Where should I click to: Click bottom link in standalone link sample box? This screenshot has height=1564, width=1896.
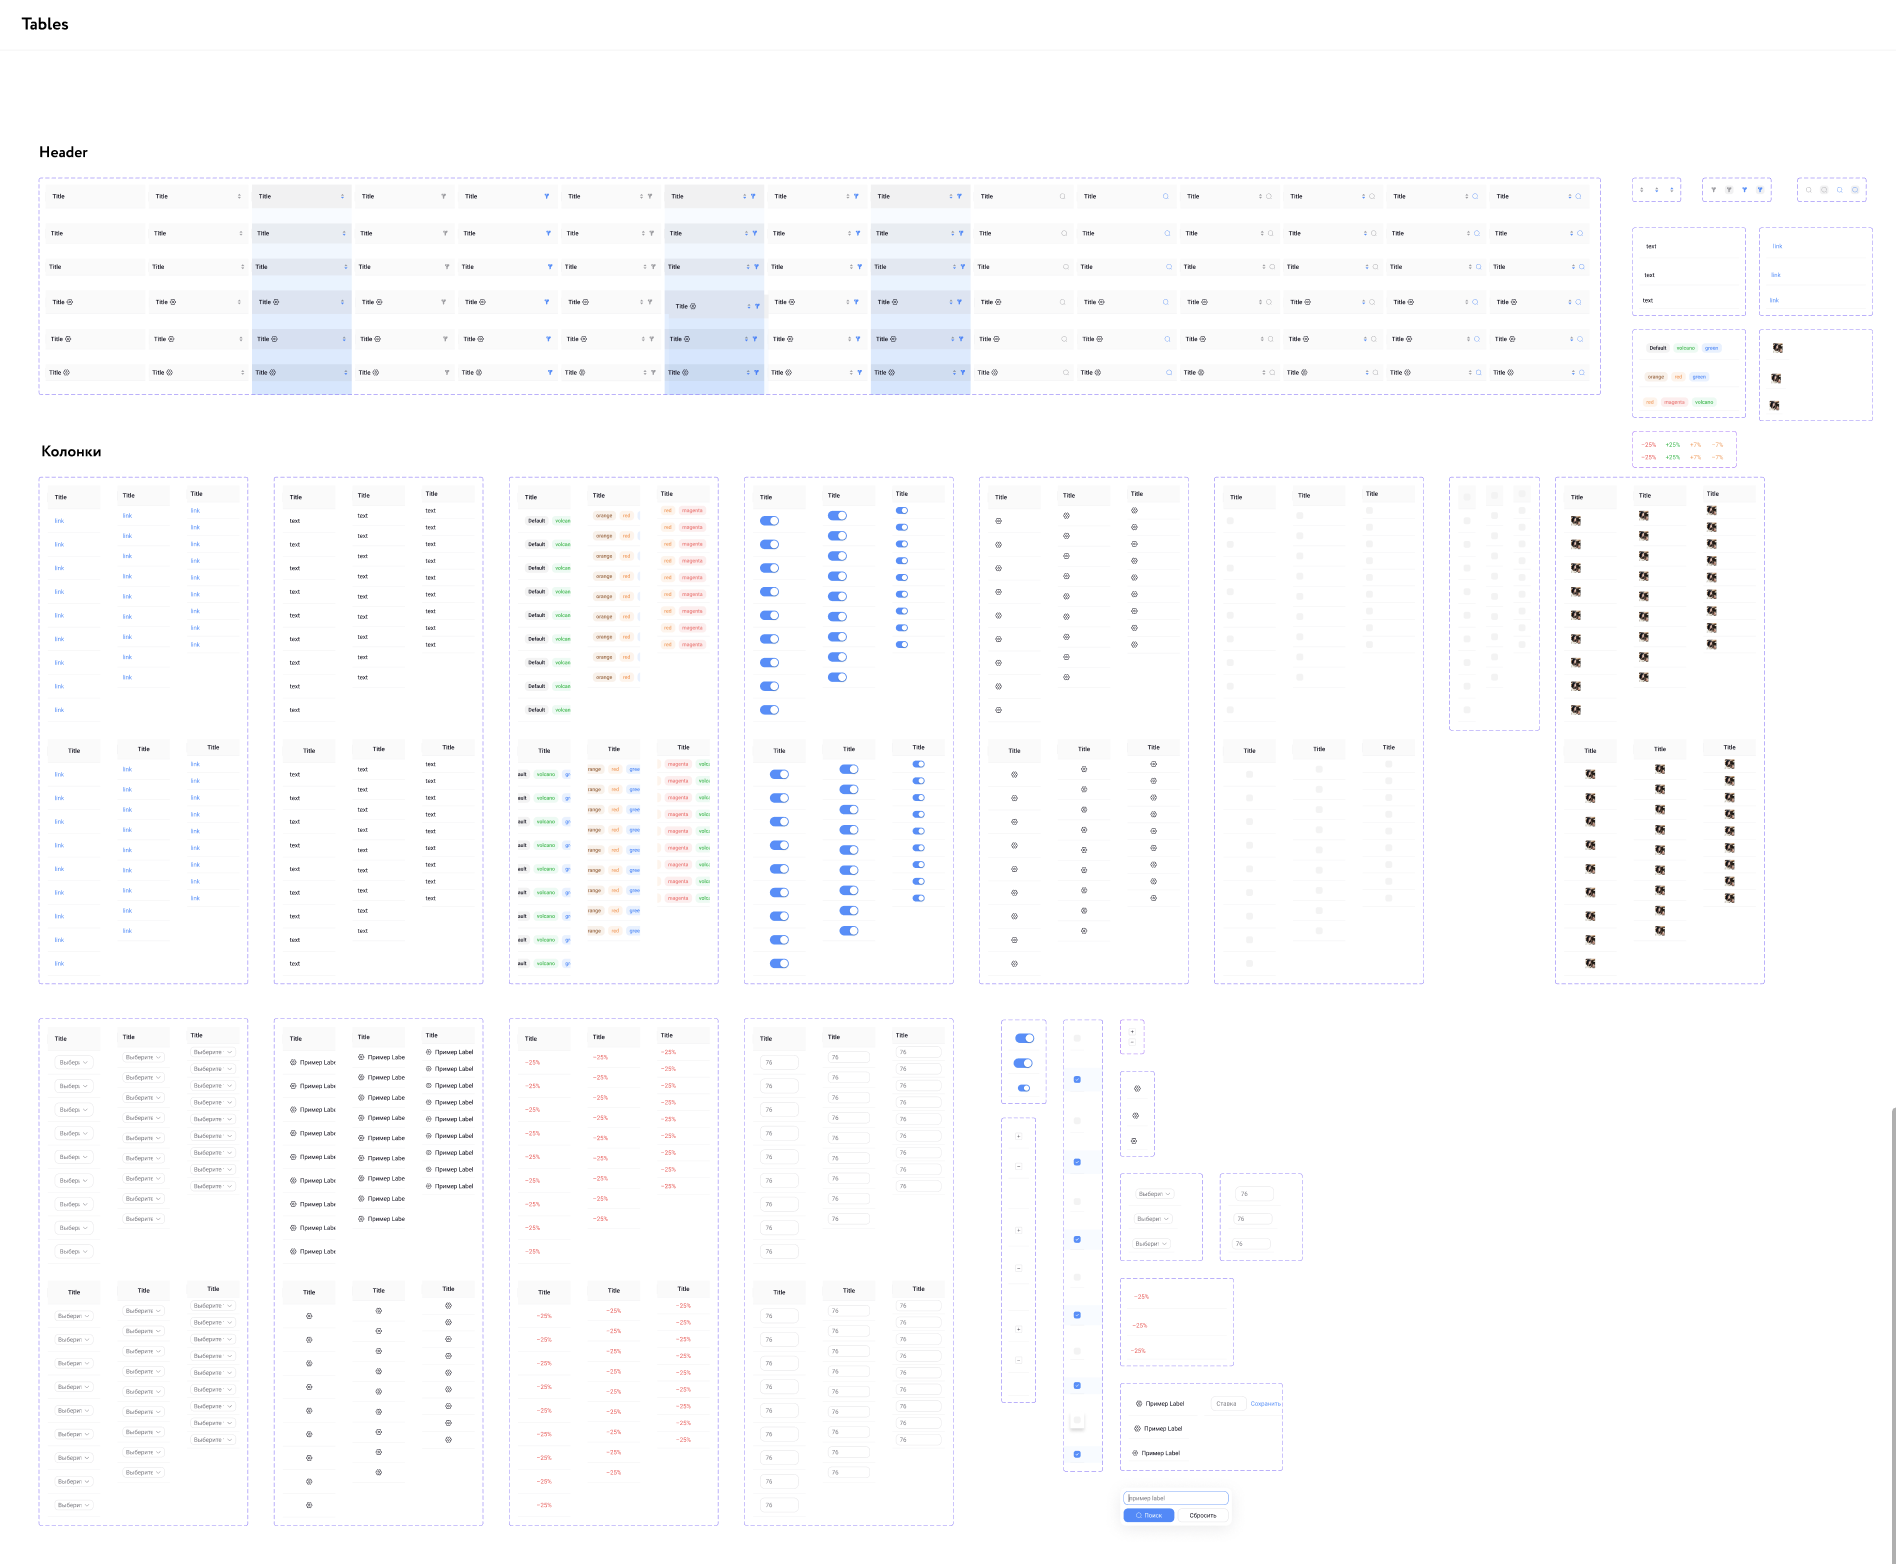click(x=1775, y=300)
